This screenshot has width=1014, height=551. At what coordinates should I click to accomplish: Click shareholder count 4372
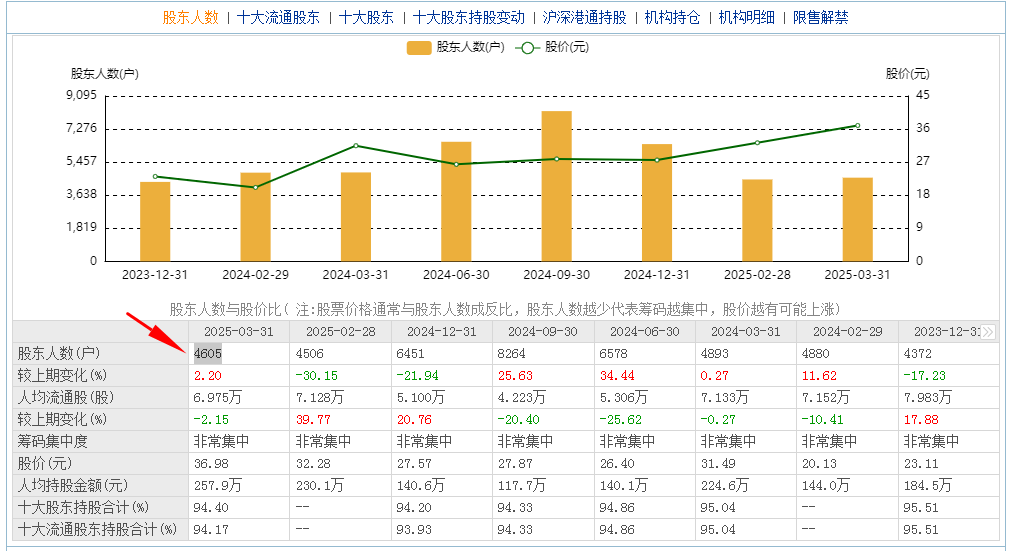tap(918, 354)
